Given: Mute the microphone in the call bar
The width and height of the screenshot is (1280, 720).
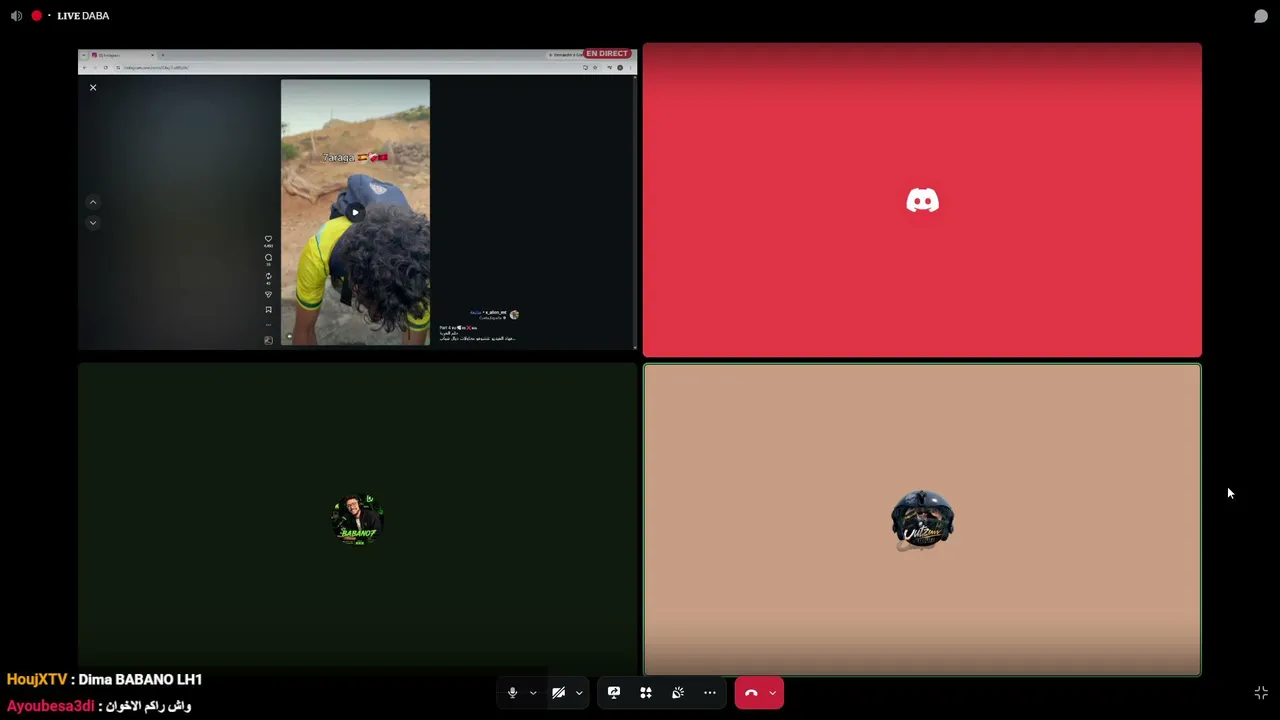Looking at the screenshot, I should (x=513, y=693).
